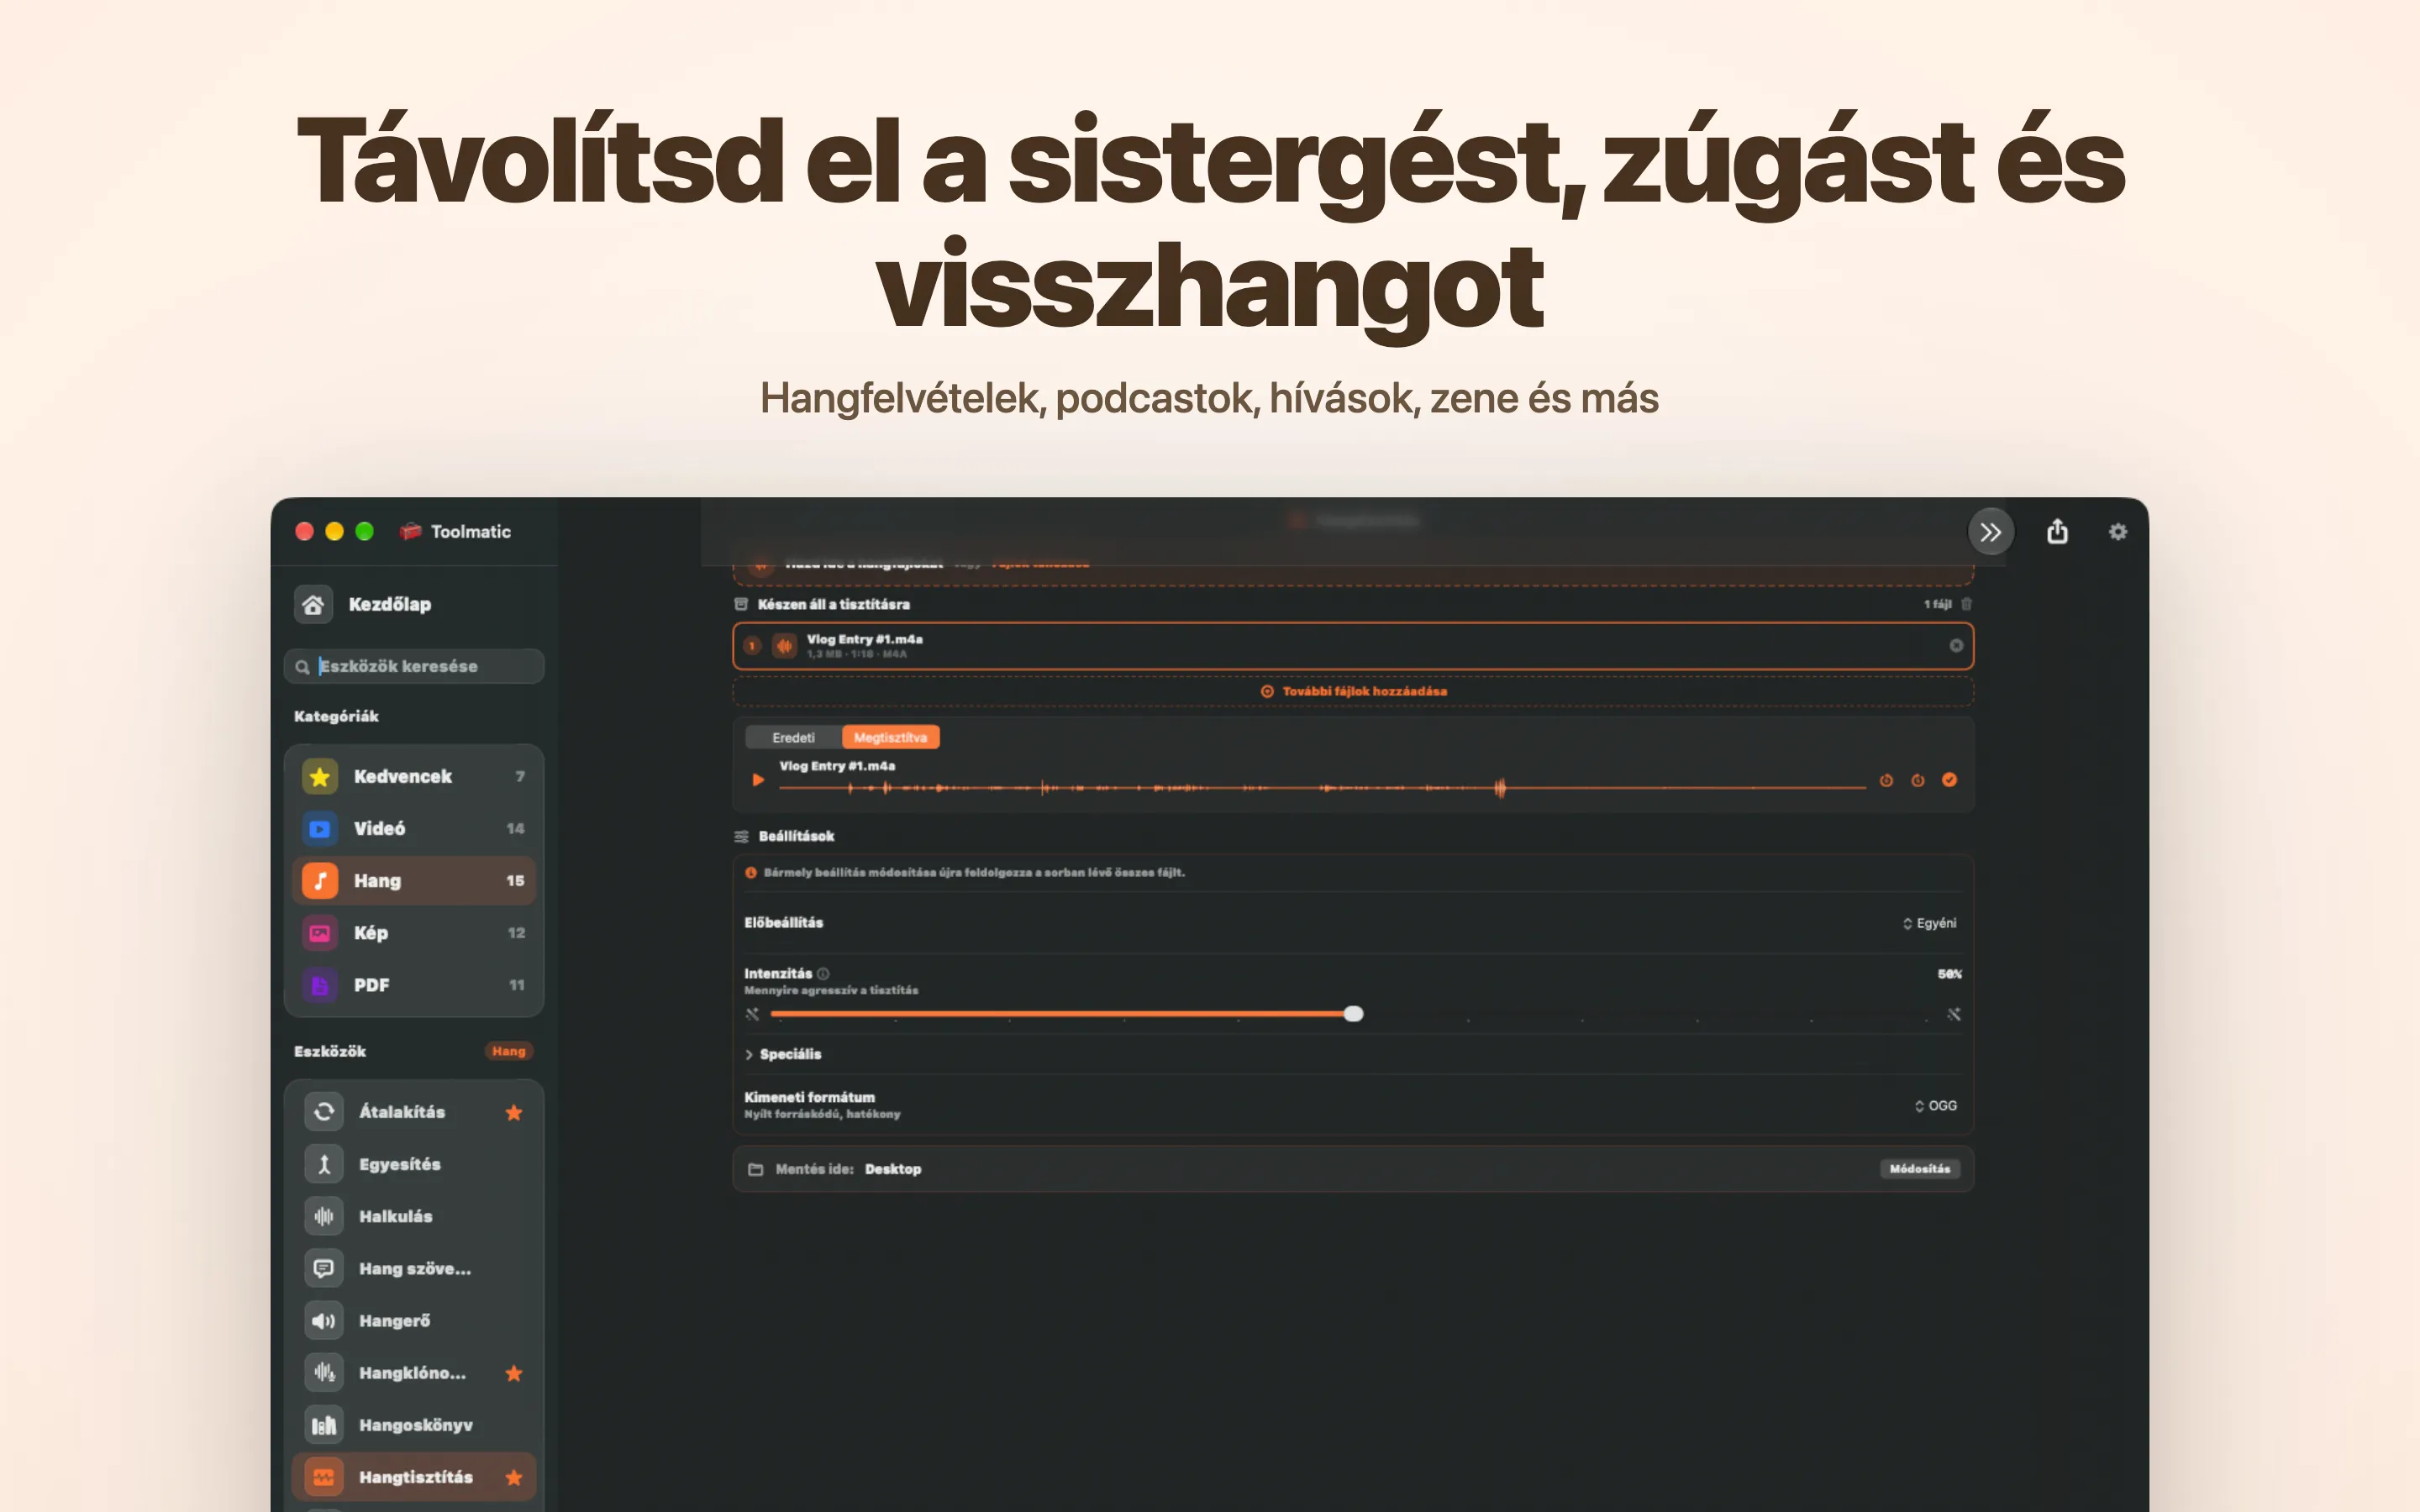Click the orange checkmark beside the waveform

(x=1949, y=780)
